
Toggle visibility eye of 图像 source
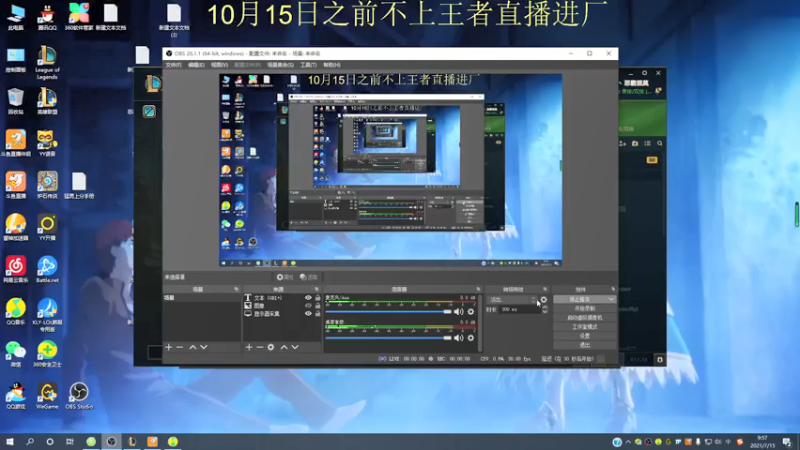coord(308,306)
